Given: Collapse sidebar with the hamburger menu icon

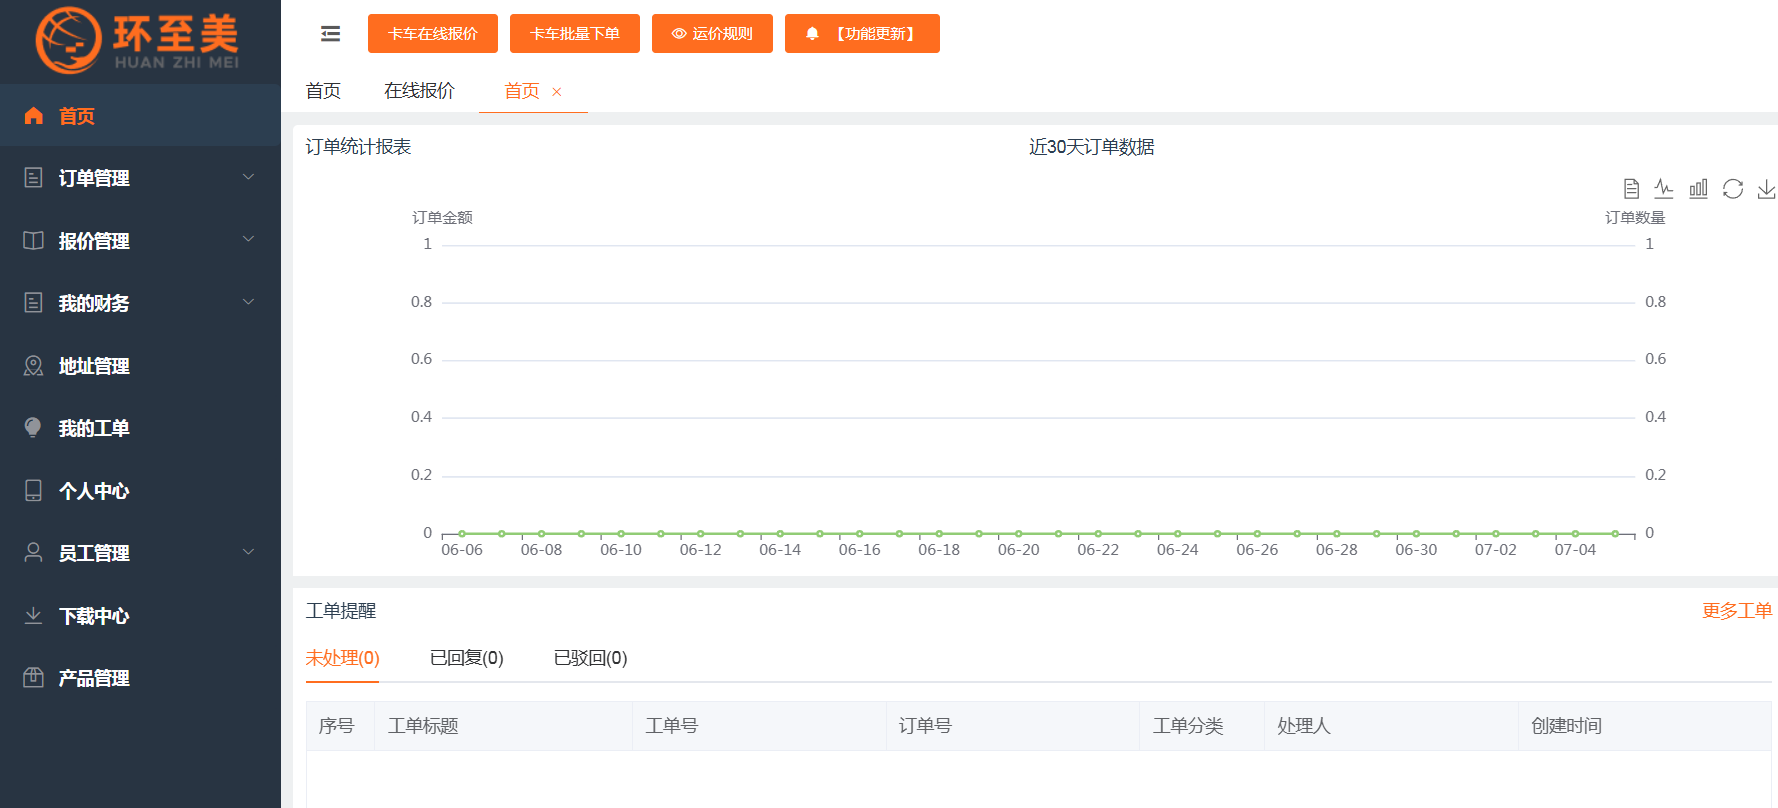Looking at the screenshot, I should (330, 34).
